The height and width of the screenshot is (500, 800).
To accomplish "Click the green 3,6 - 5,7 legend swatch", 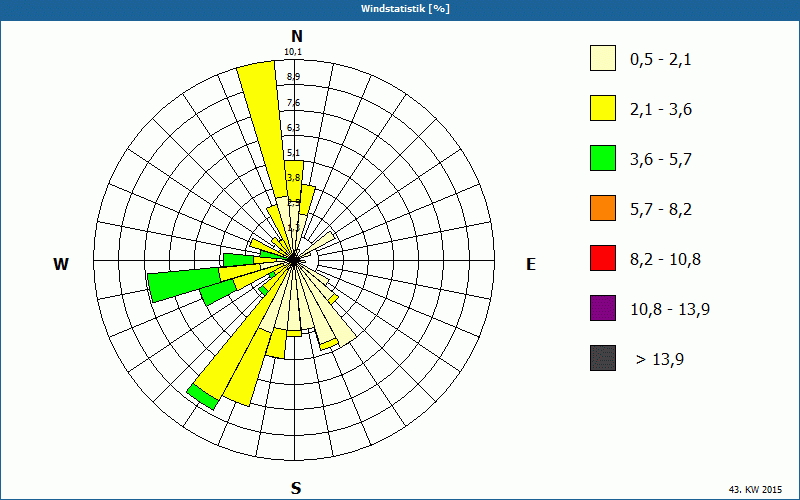I will [603, 158].
